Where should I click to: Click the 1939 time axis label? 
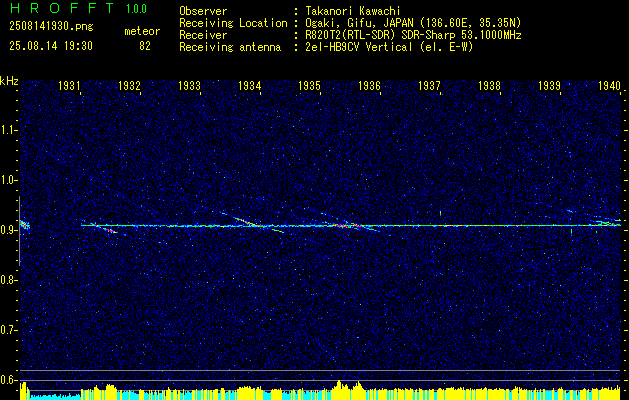550,85
